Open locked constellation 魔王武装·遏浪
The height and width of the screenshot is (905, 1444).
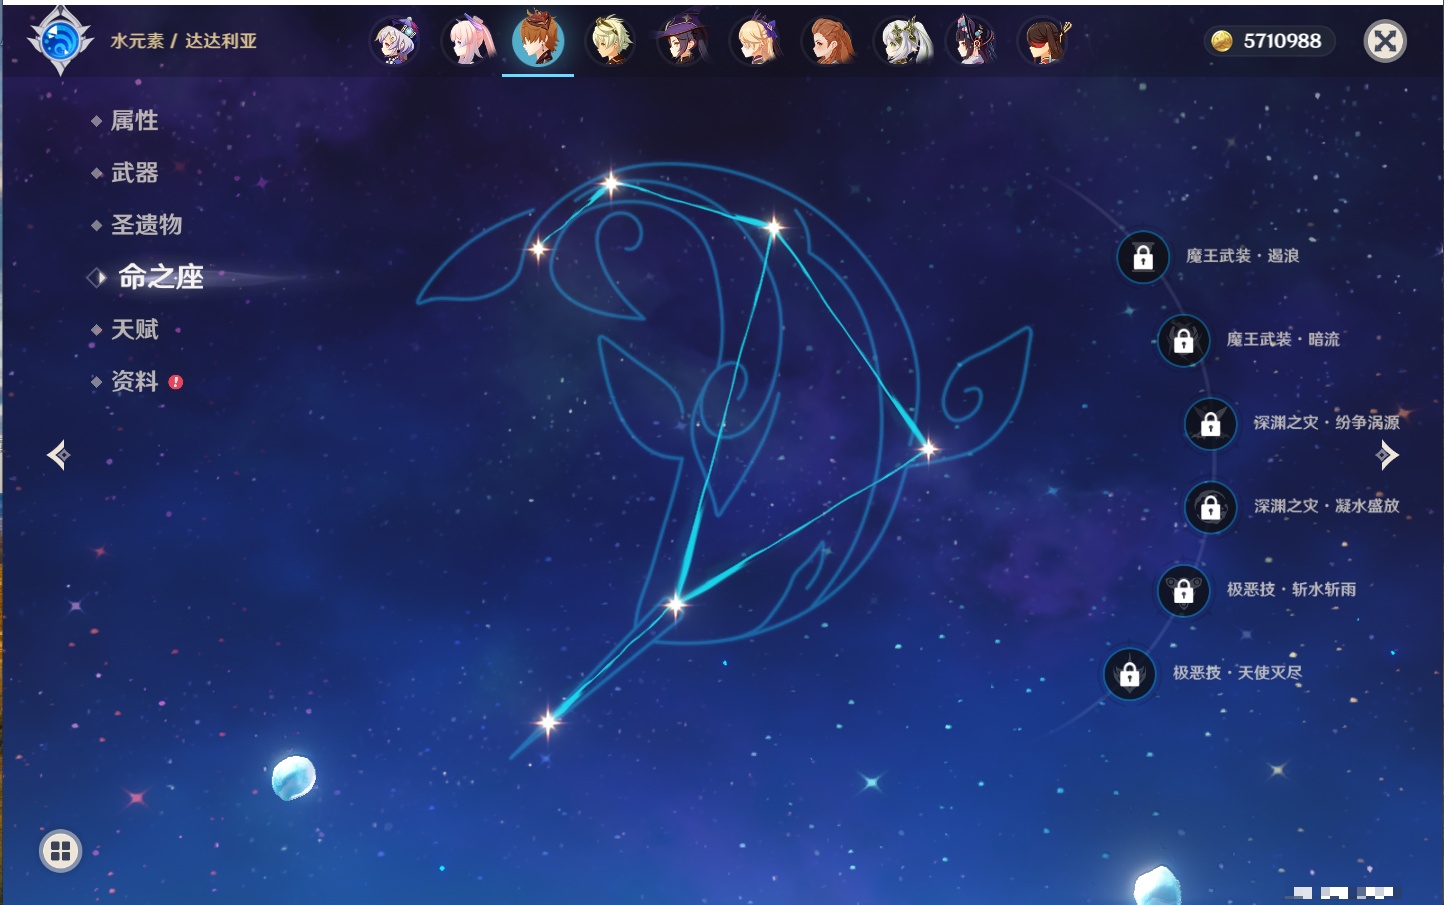tap(1143, 257)
